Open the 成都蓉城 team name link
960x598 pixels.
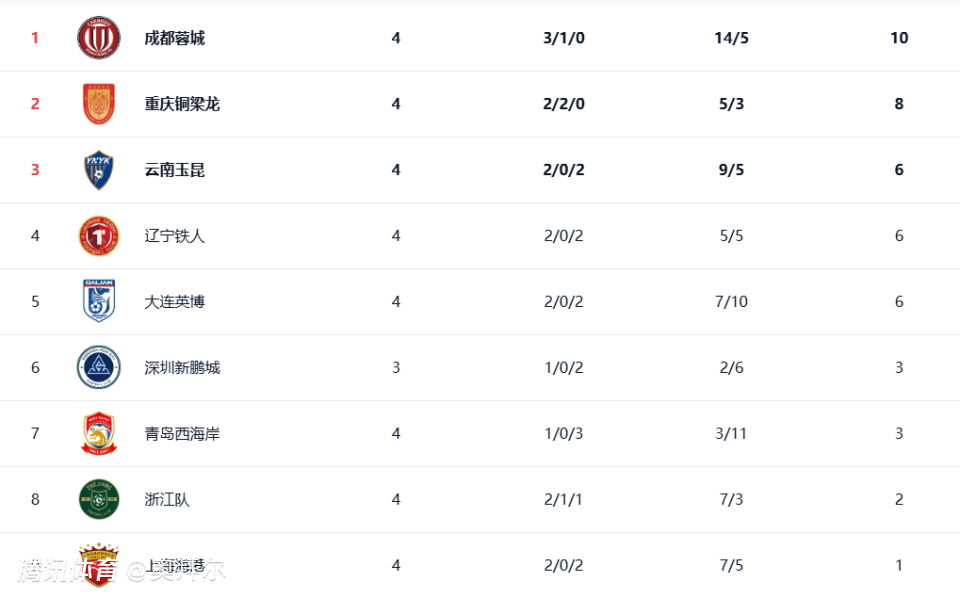[x=175, y=38]
